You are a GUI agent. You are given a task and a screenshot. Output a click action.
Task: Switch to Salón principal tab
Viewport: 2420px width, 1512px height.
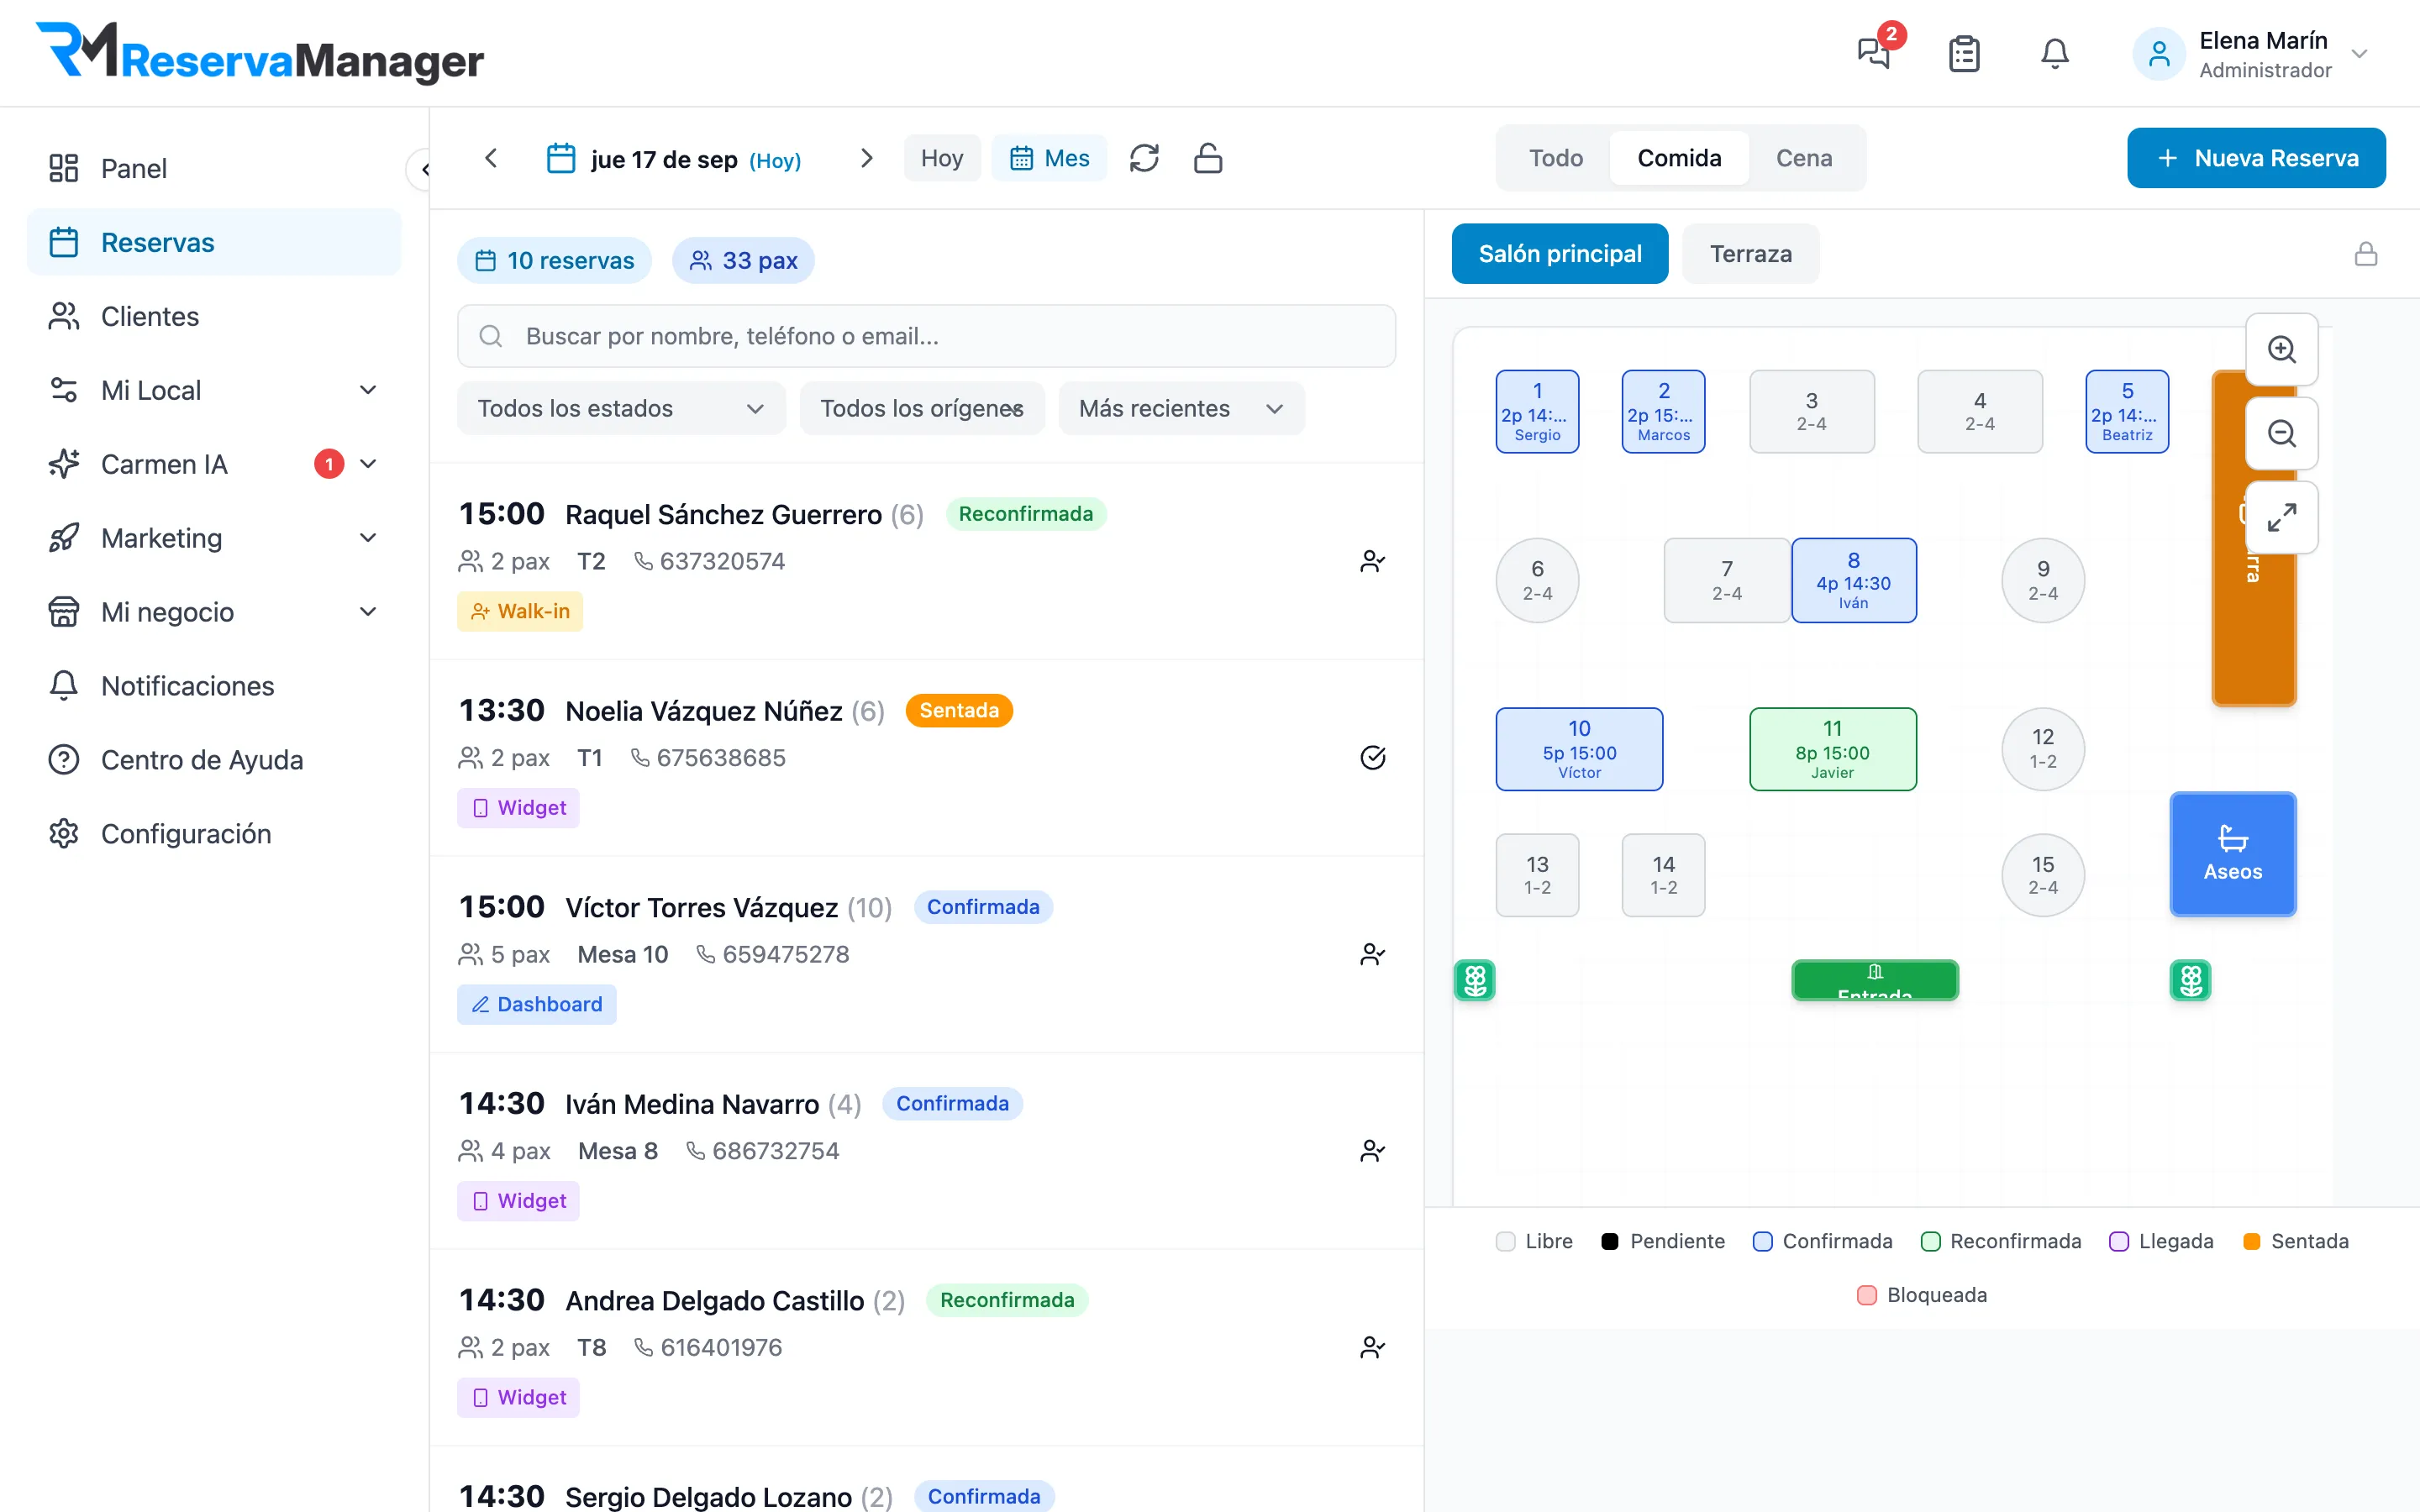pyautogui.click(x=1560, y=254)
